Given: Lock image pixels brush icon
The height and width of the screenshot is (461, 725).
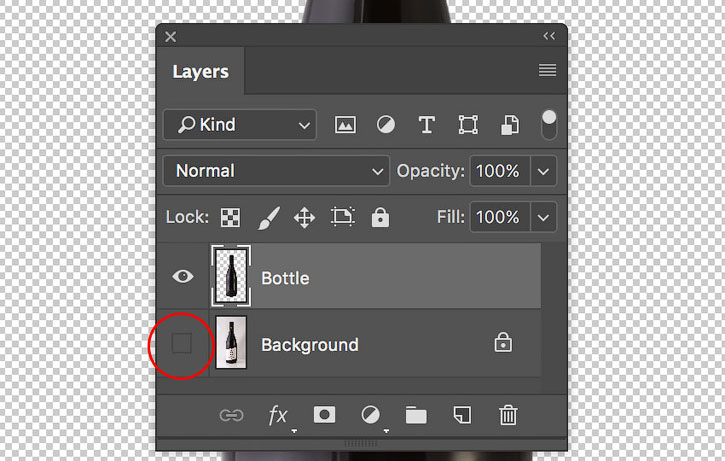Looking at the screenshot, I should click(269, 217).
